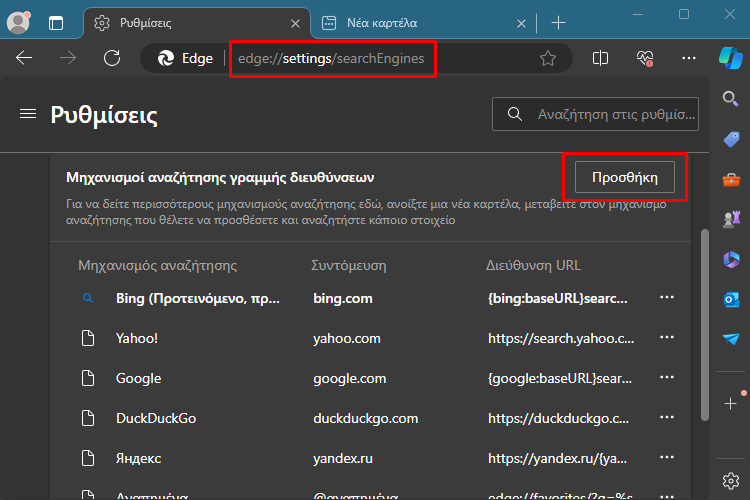
Task: Open sidebar settings gear icon
Action: pyautogui.click(x=731, y=481)
